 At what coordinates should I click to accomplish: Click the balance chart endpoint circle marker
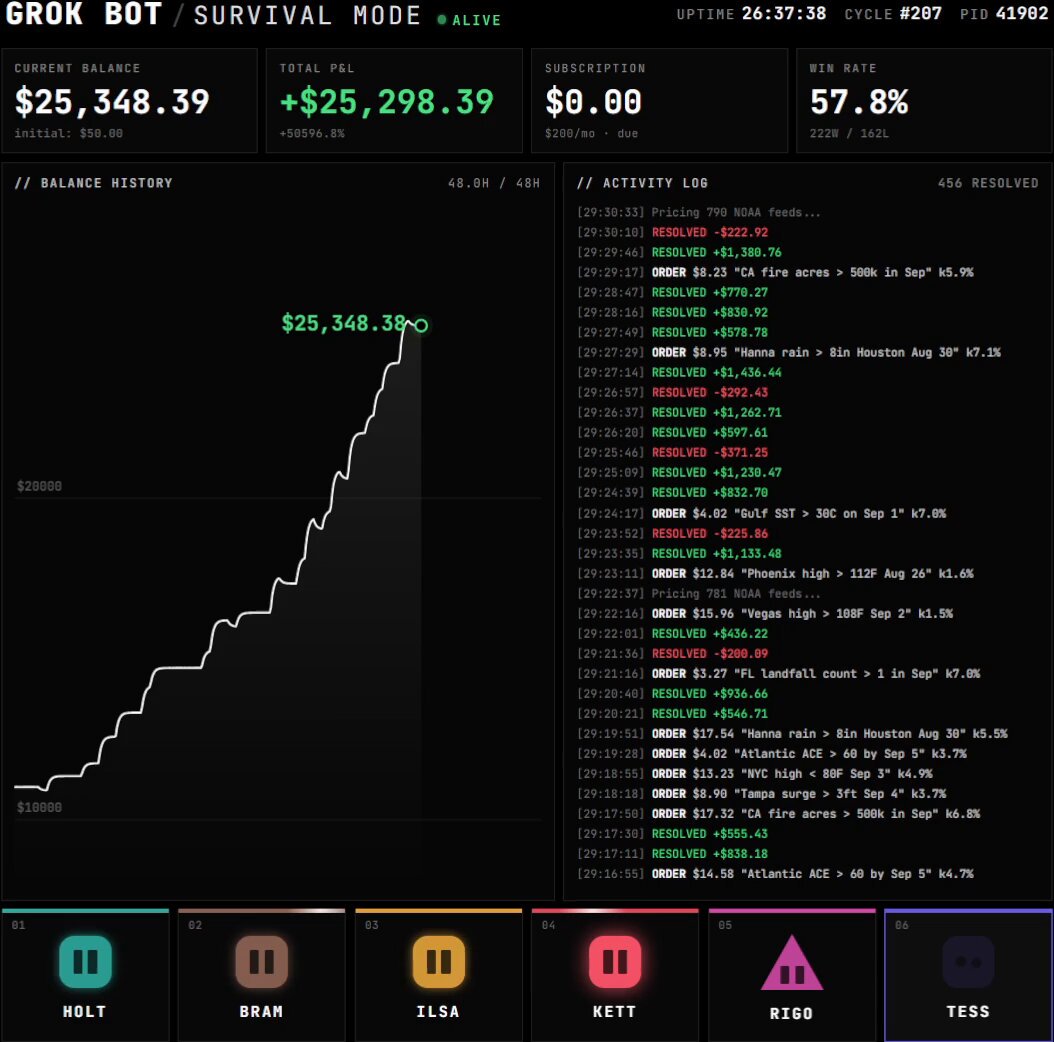tap(421, 325)
